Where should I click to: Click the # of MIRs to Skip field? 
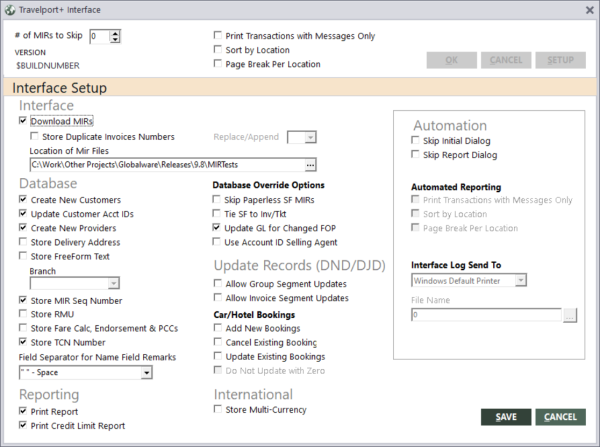tap(100, 36)
